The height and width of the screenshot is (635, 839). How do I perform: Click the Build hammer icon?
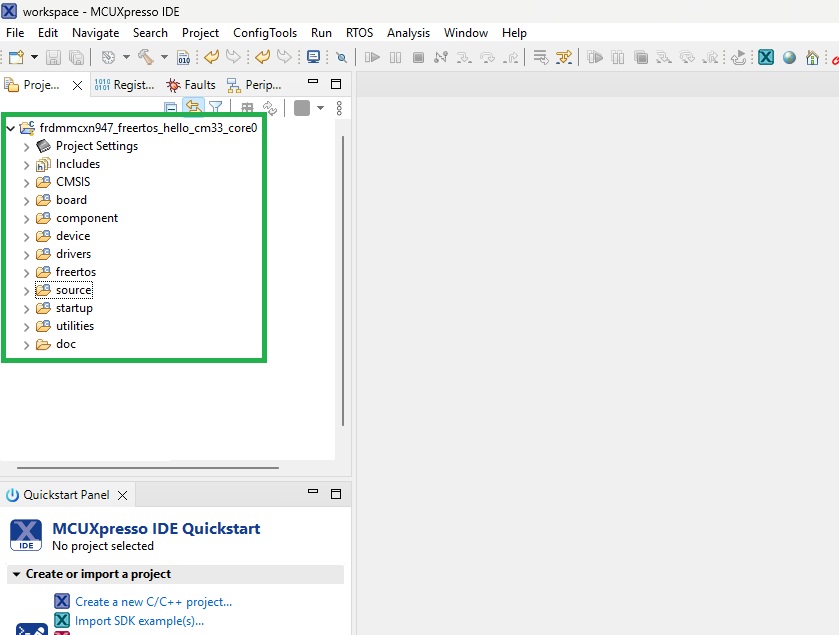(148, 57)
